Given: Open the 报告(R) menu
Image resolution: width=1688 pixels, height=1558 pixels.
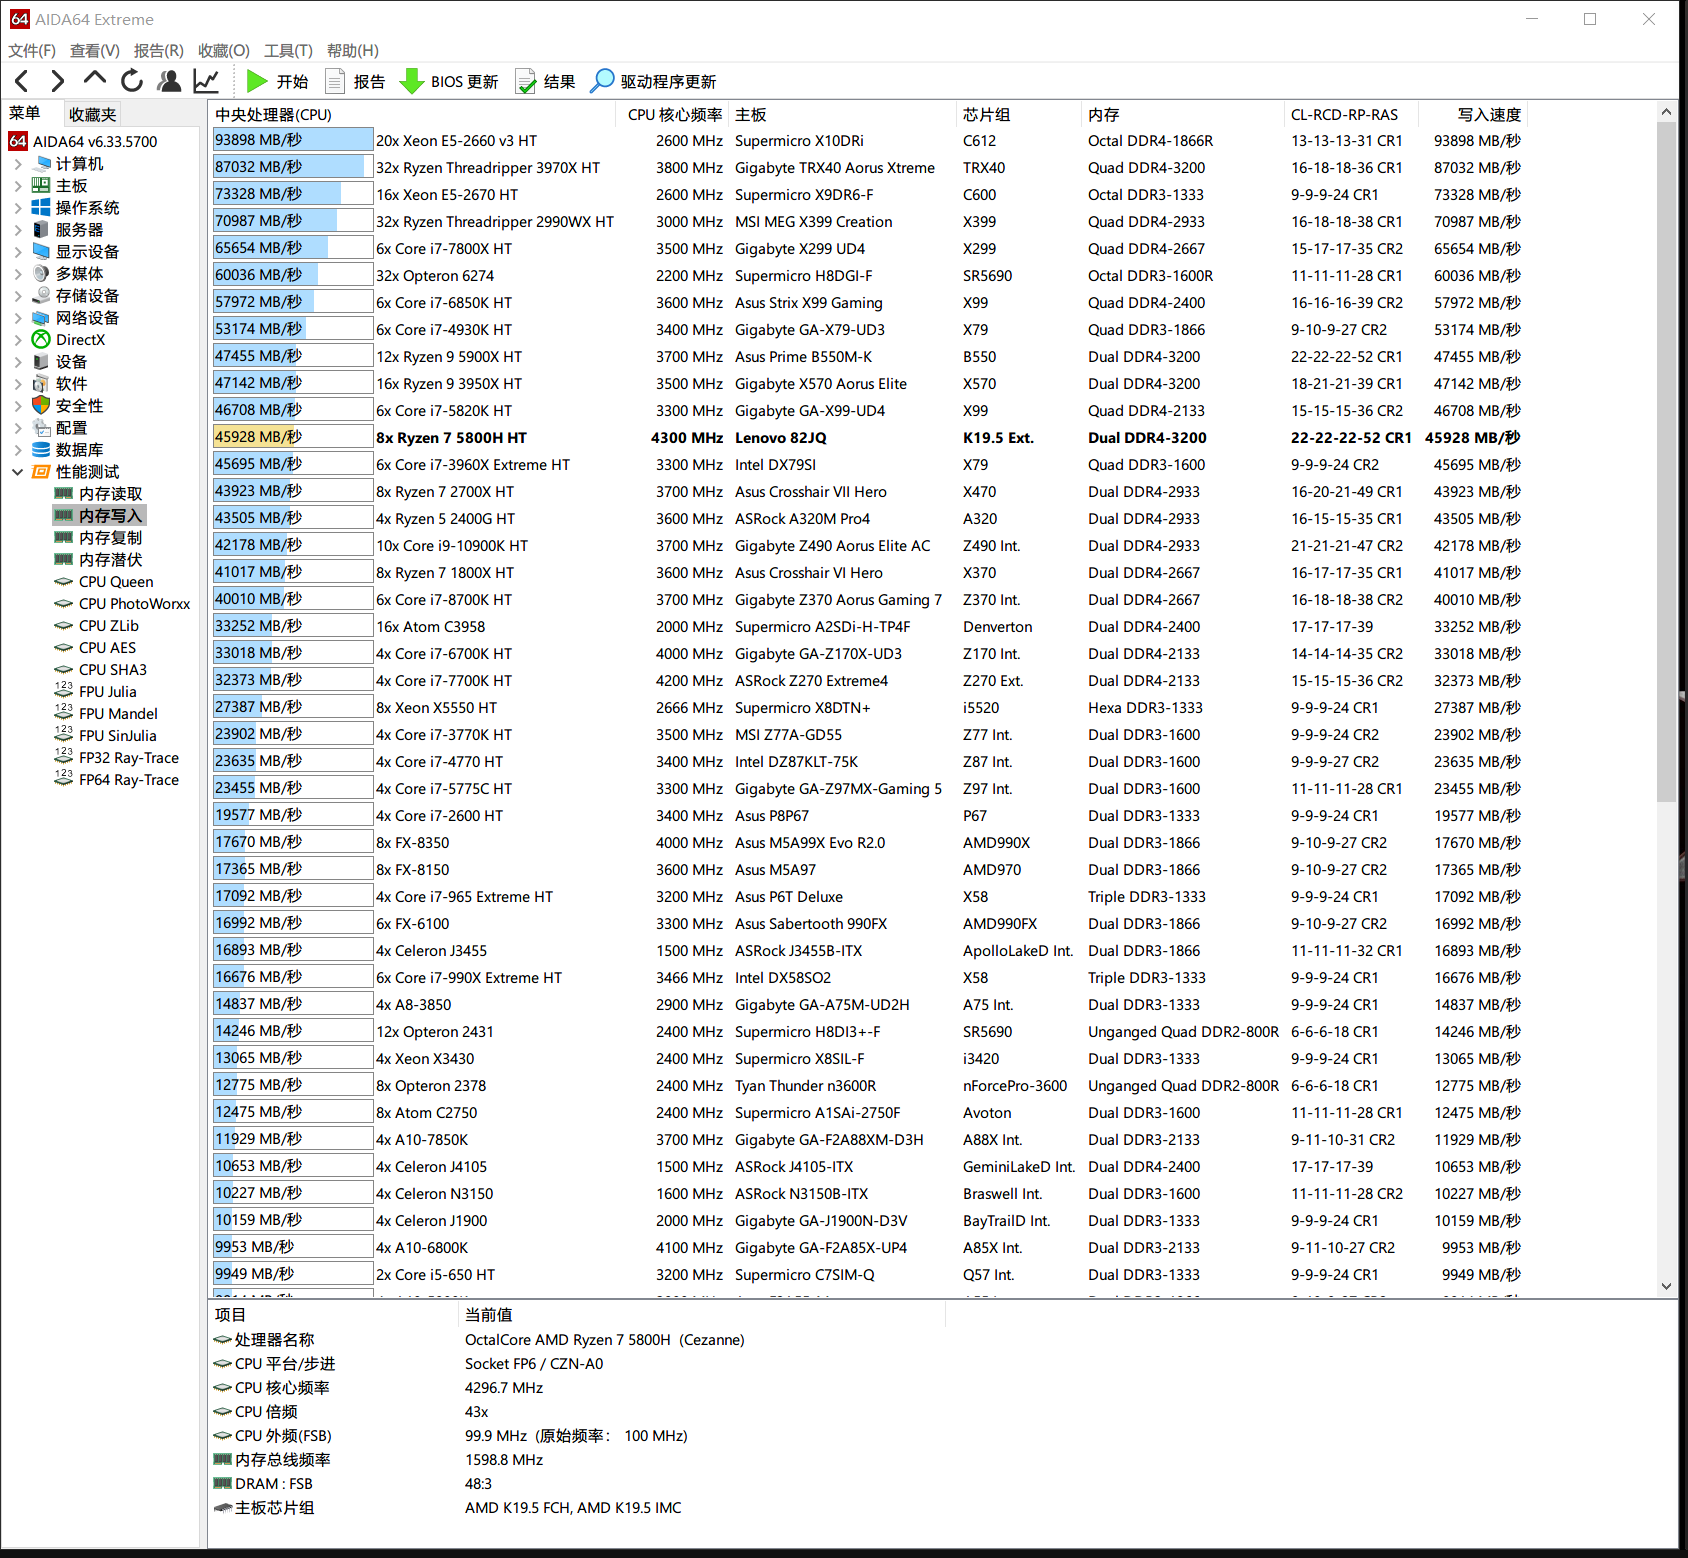Looking at the screenshot, I should (x=159, y=50).
